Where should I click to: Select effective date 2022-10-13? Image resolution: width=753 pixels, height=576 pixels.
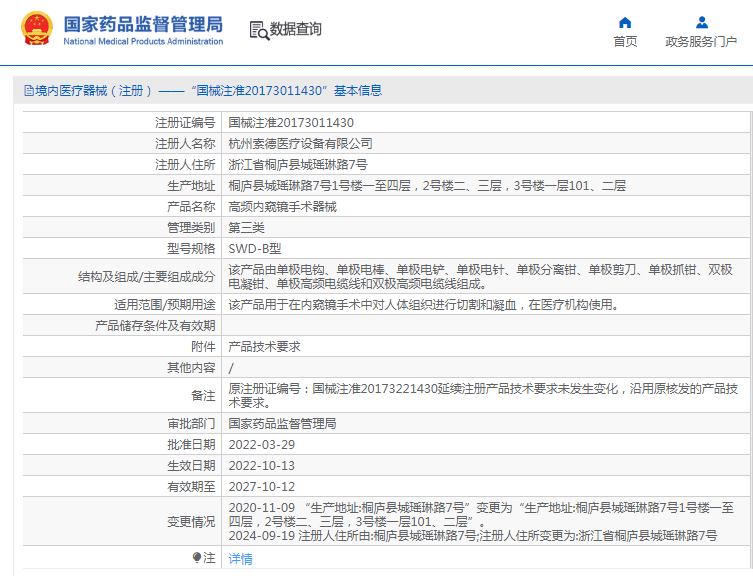point(262,466)
